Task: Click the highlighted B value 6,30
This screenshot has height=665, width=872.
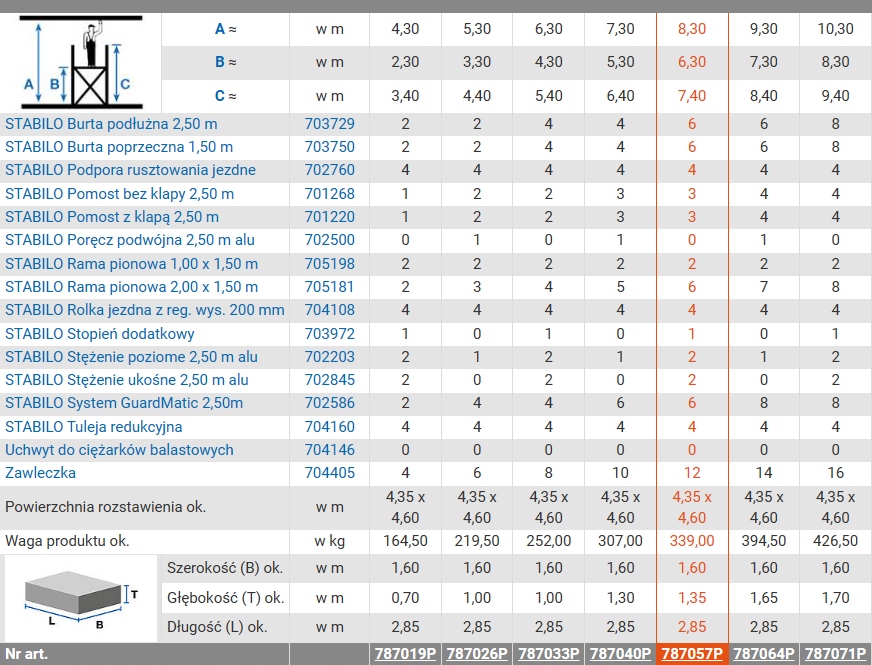Action: point(692,62)
